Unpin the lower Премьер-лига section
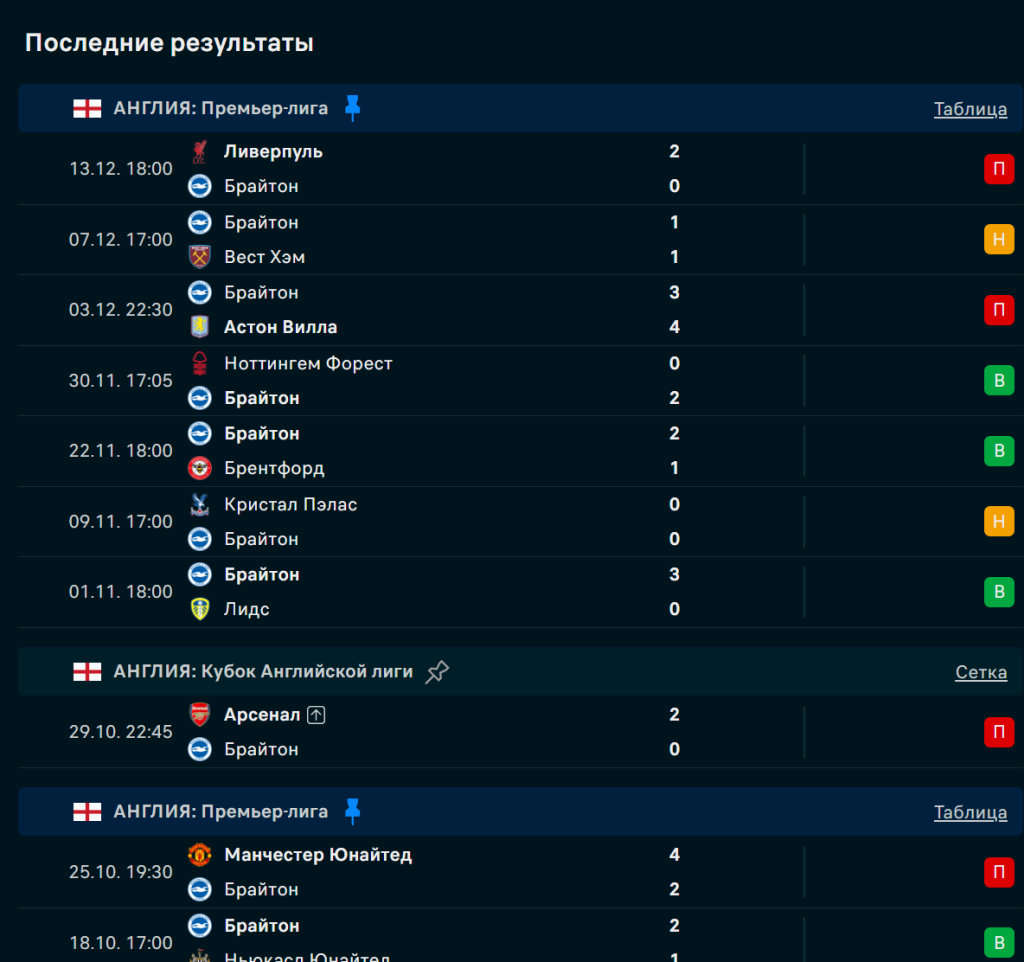This screenshot has width=1024, height=962. point(352,811)
